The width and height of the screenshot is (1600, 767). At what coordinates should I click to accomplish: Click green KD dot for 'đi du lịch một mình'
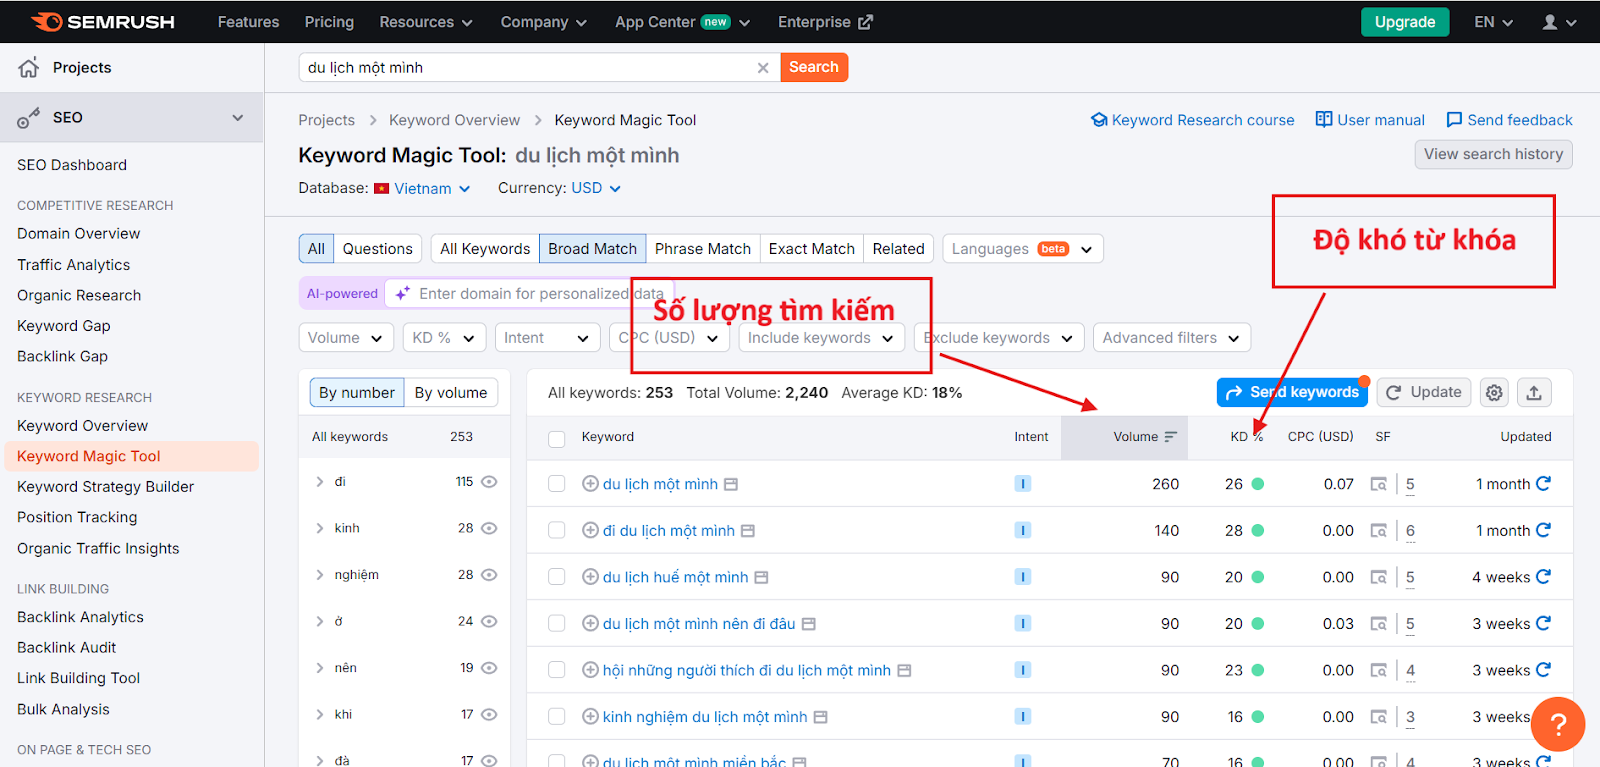coord(1258,531)
